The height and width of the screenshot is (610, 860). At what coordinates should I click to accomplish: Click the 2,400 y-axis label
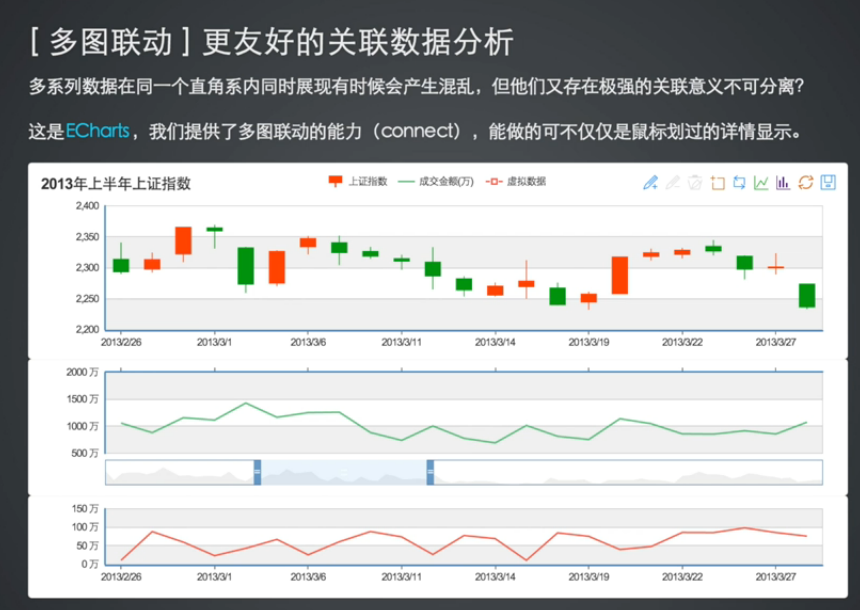coord(87,206)
